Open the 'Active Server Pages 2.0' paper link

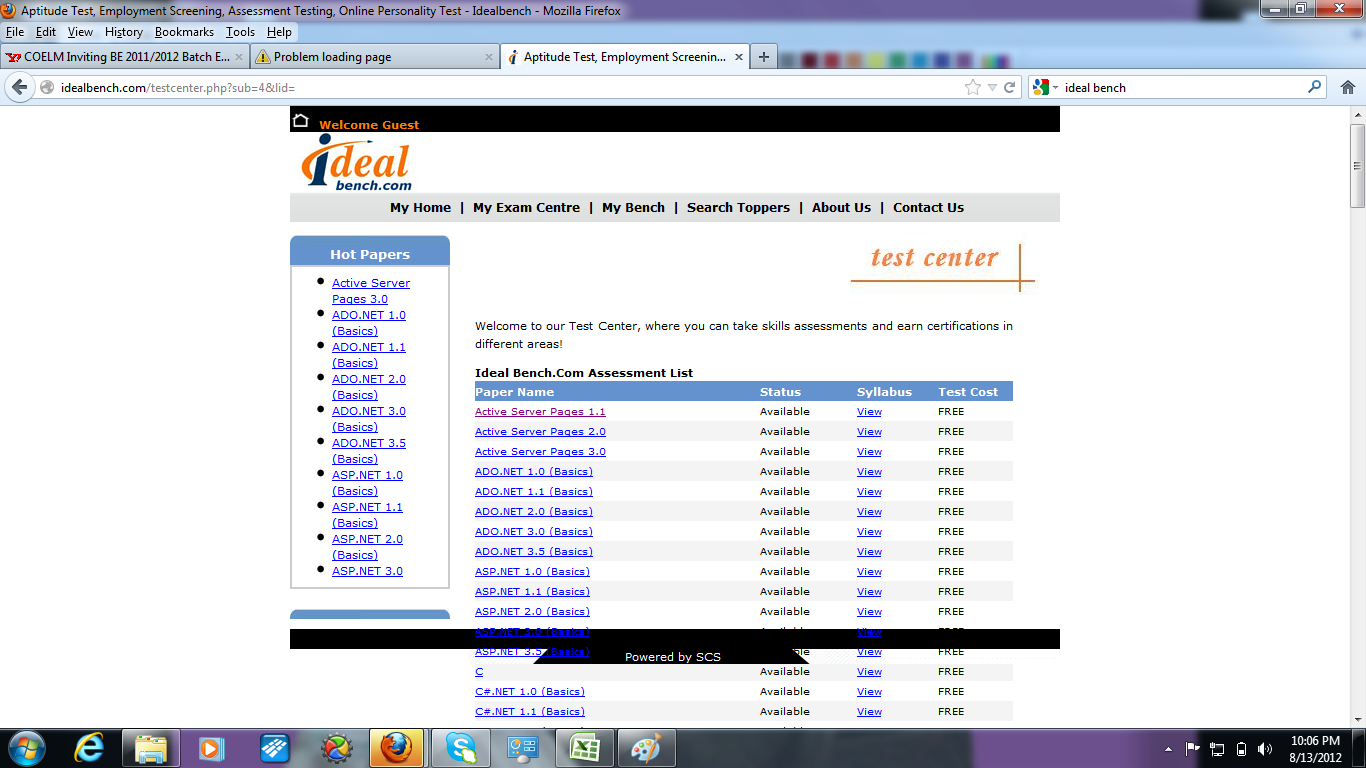[540, 432]
